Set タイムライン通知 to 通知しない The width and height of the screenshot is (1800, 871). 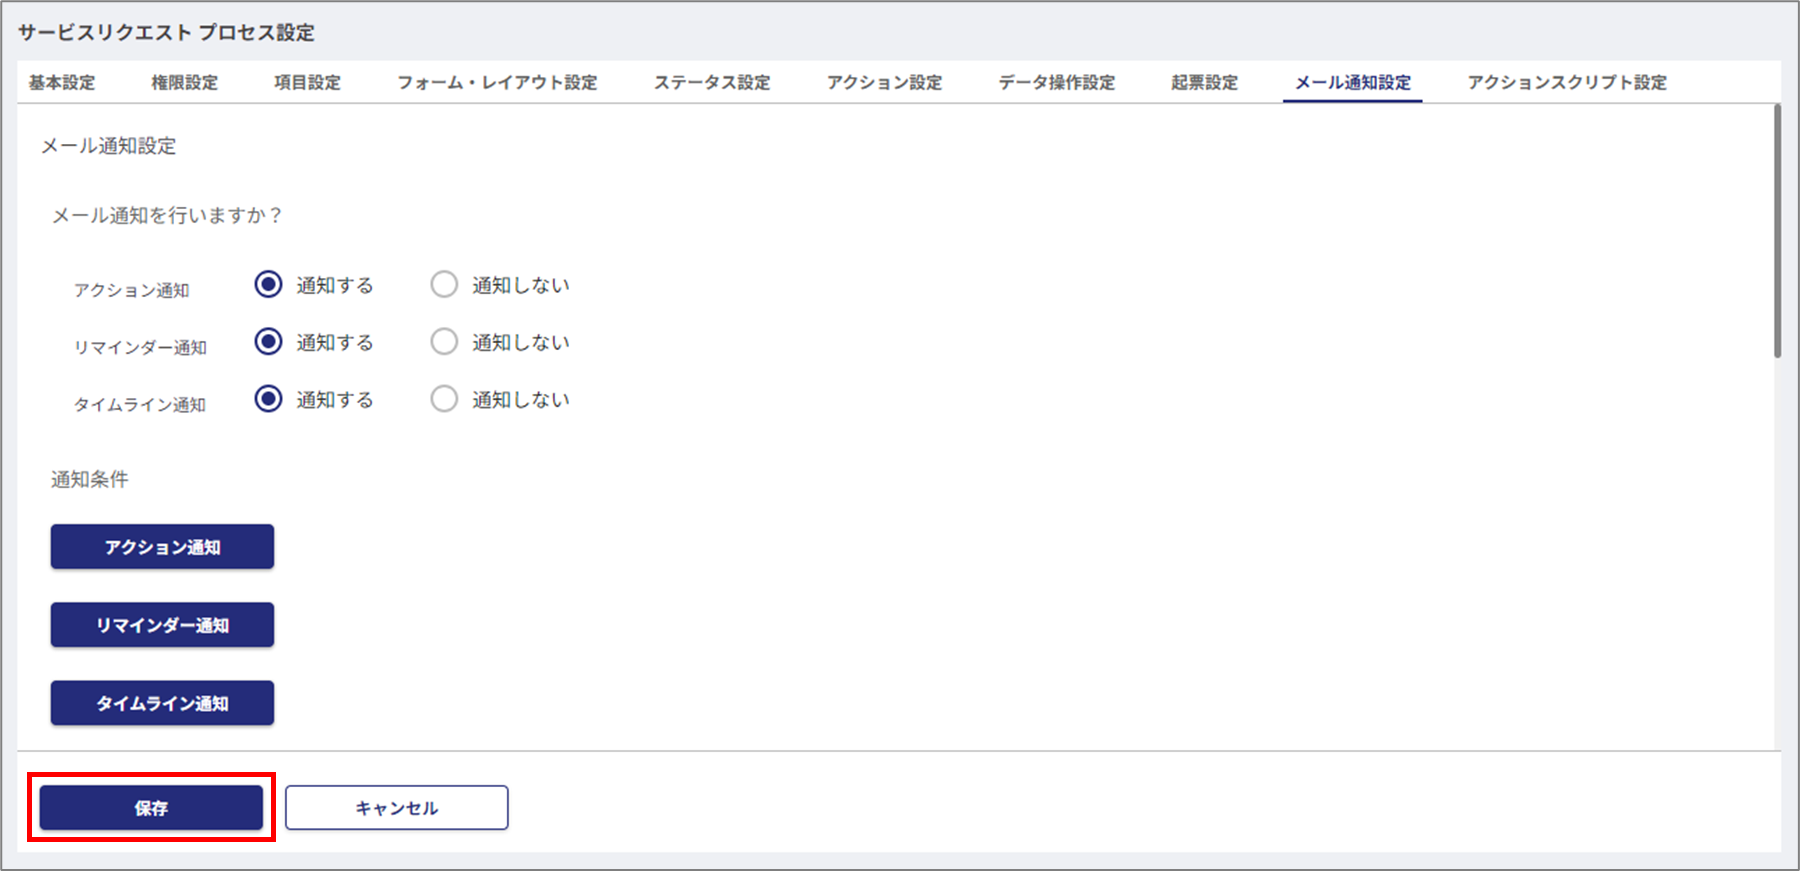tap(444, 399)
